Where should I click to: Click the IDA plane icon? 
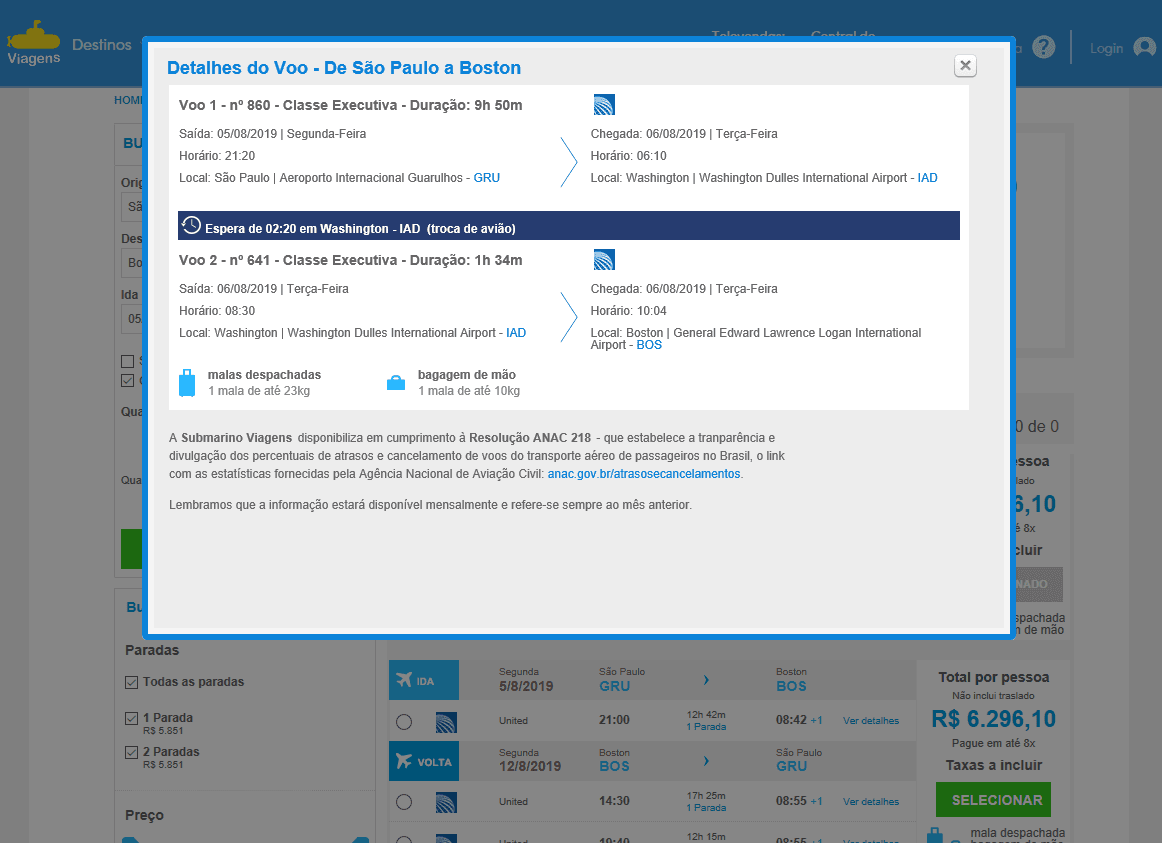click(404, 679)
